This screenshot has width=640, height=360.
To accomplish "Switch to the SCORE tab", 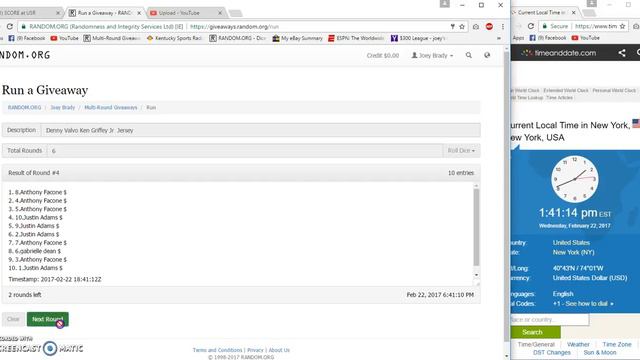I will click(x=29, y=13).
